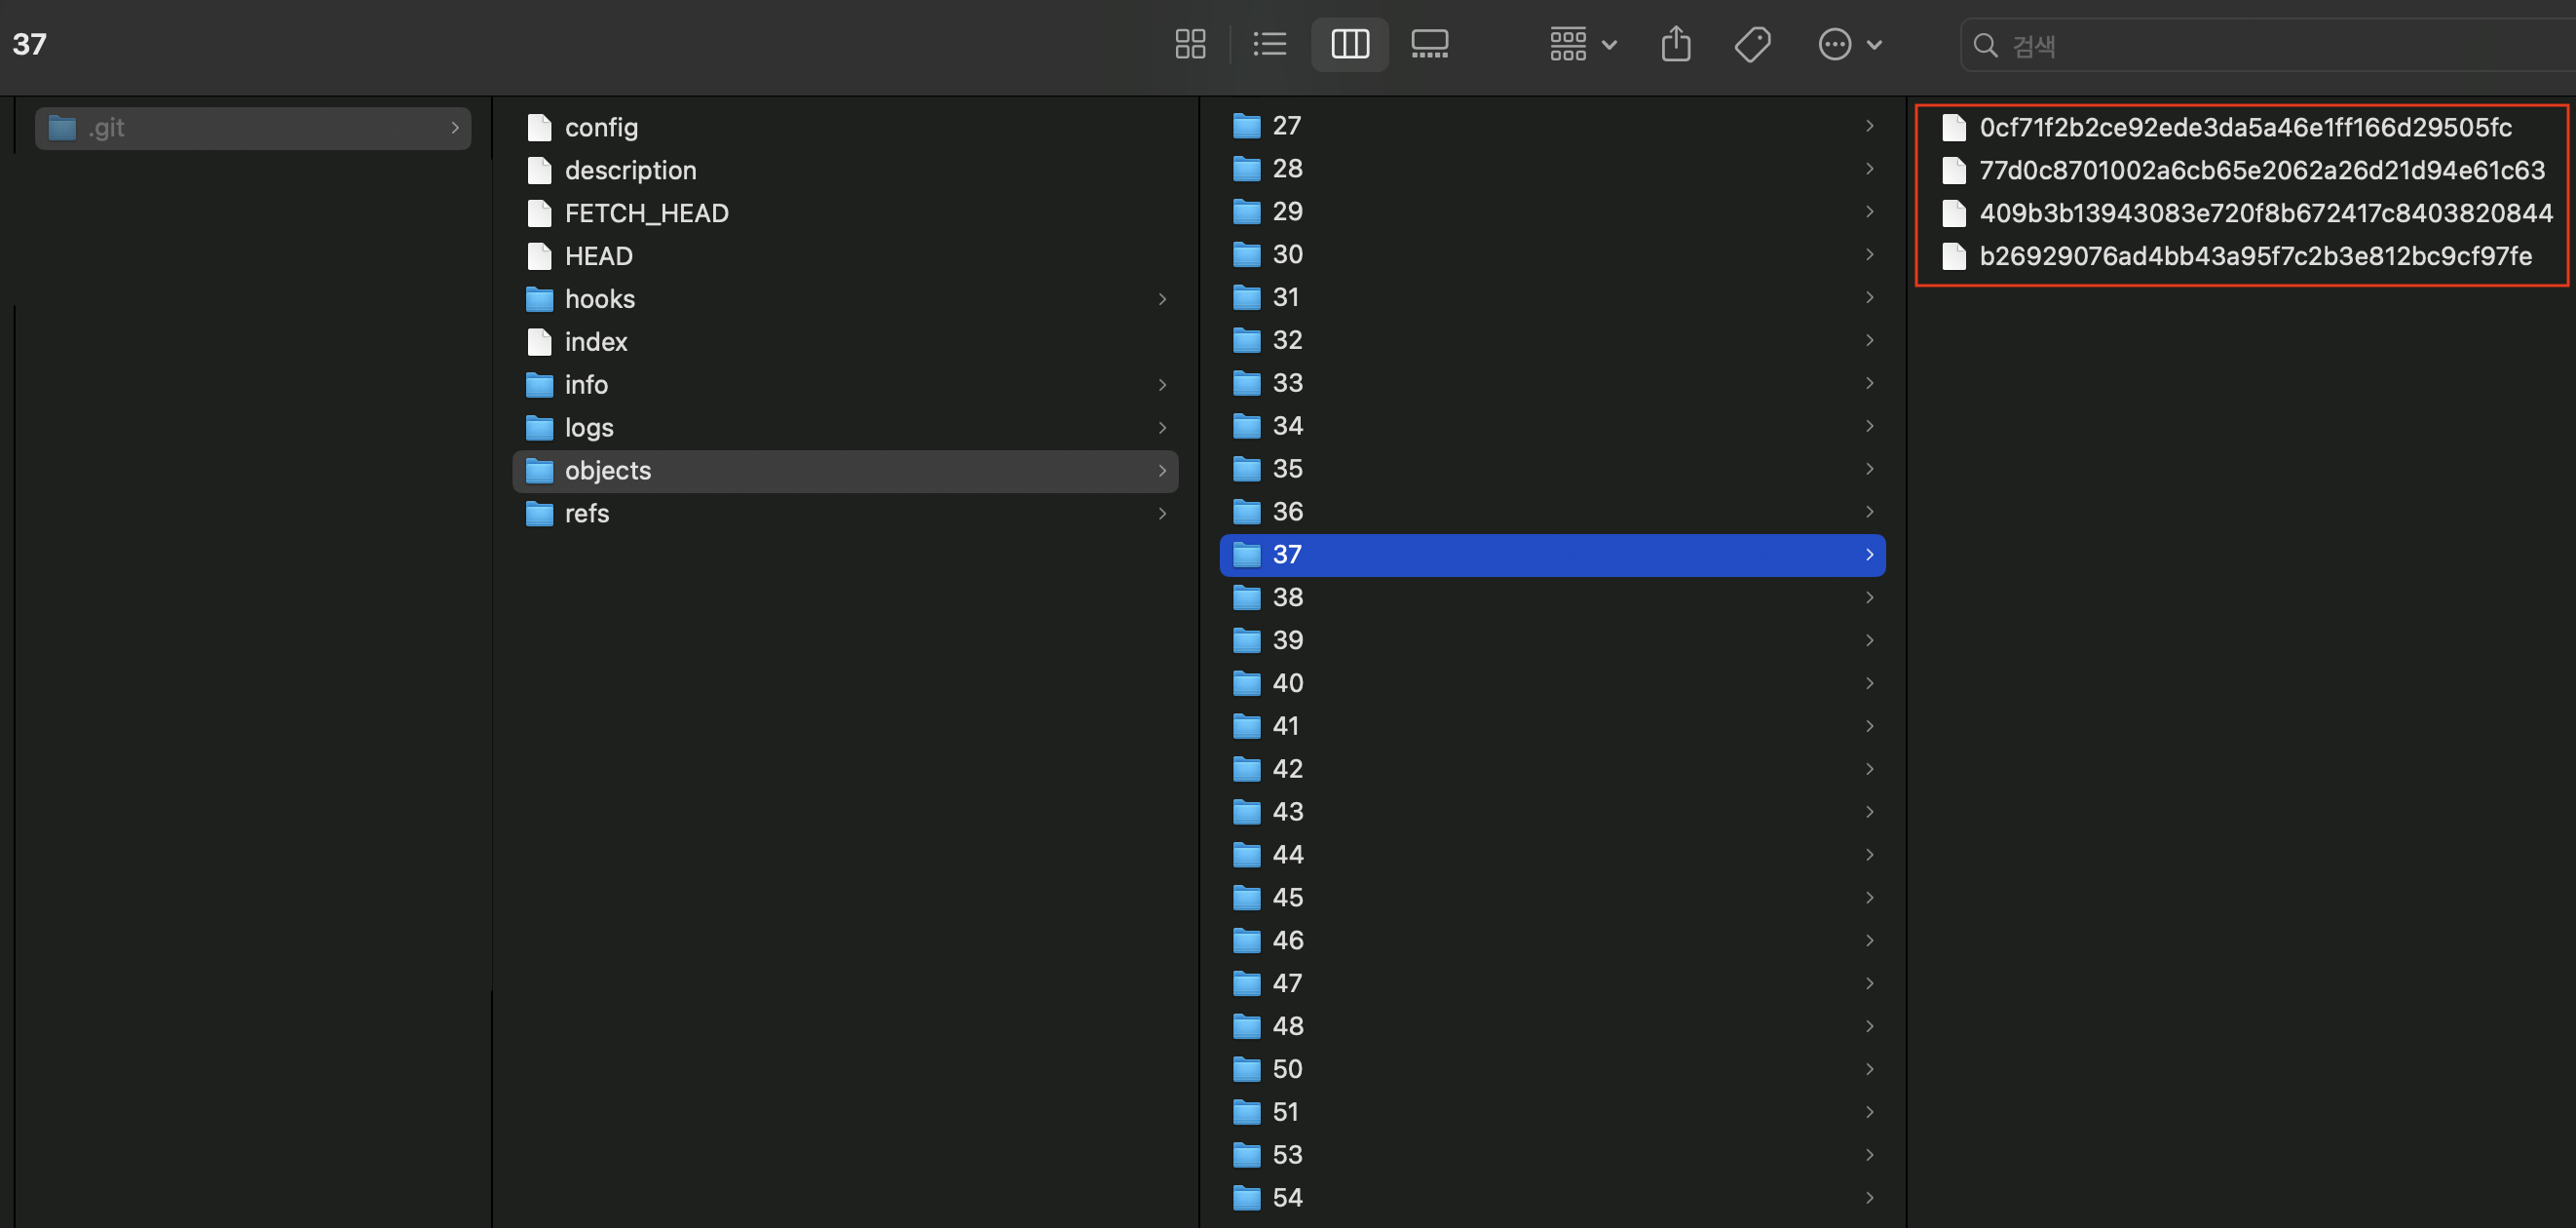Switch to list view
This screenshot has width=2576, height=1228.
click(1269, 44)
